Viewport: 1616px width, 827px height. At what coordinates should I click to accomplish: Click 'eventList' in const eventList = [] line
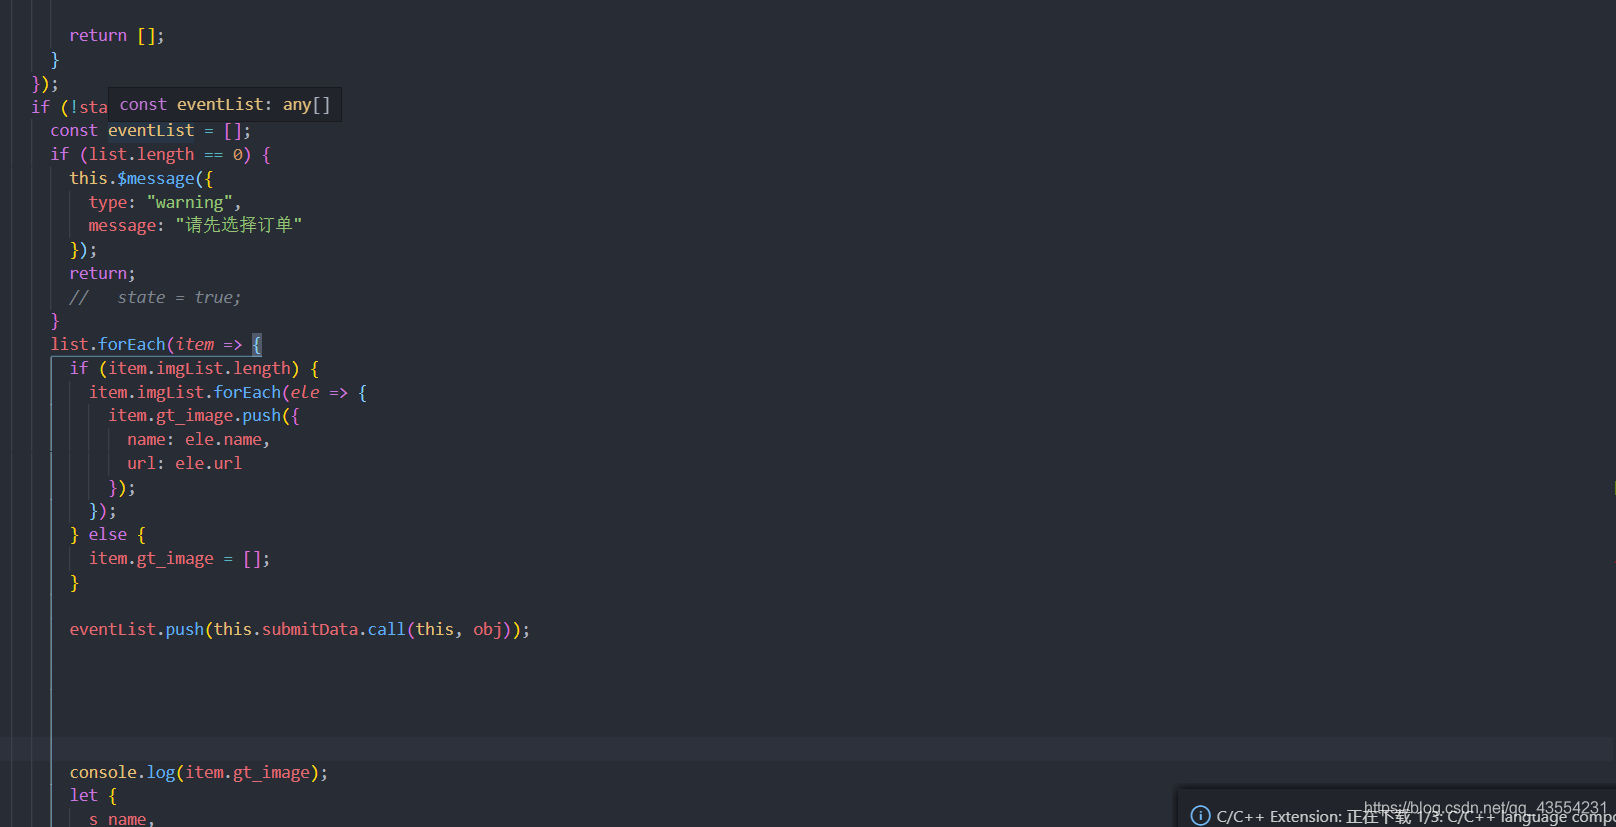151,130
